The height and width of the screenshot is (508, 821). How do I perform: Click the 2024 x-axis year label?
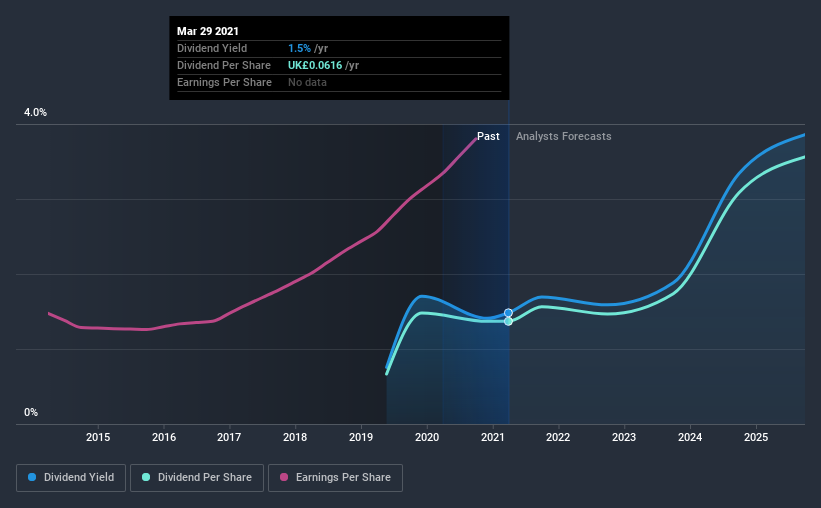(690, 437)
